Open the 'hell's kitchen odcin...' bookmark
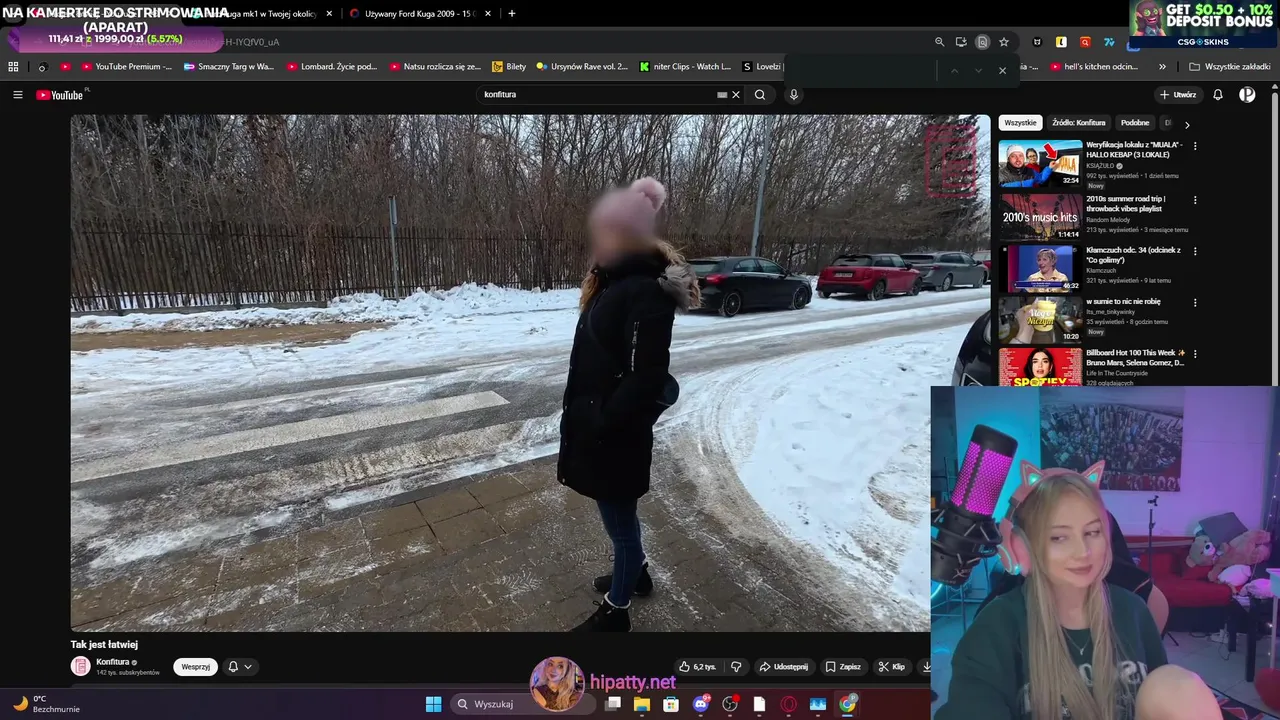Viewport: 1280px width, 720px height. coord(1094,67)
